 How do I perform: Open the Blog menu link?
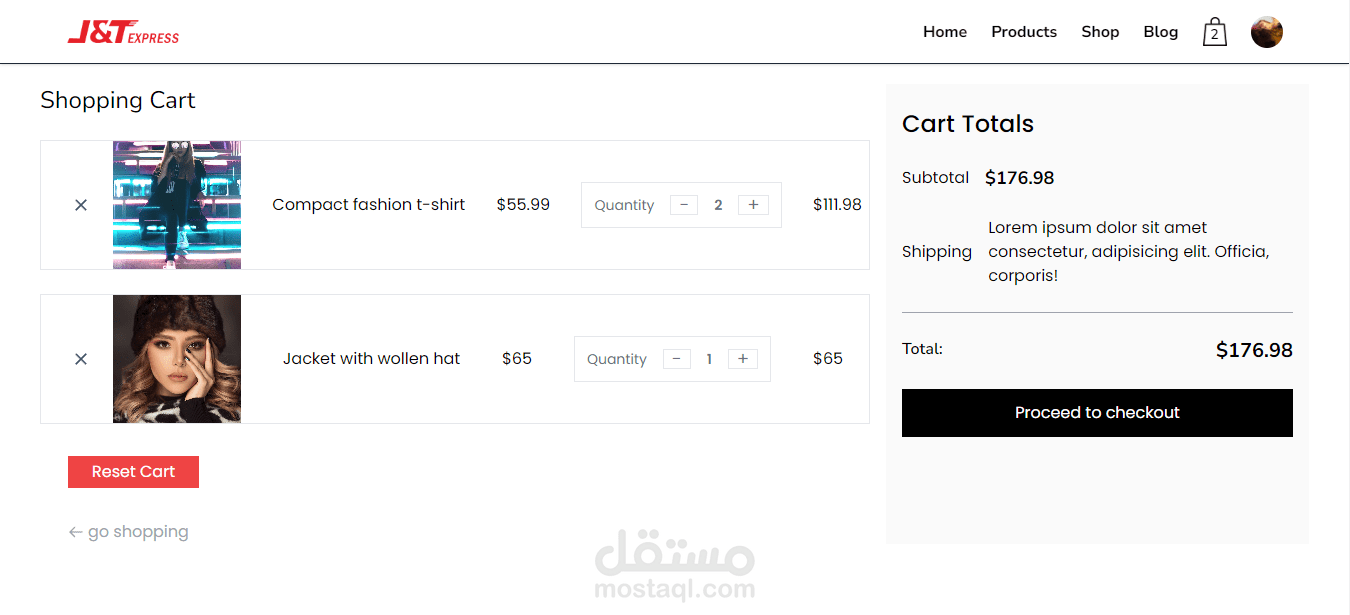(1160, 32)
